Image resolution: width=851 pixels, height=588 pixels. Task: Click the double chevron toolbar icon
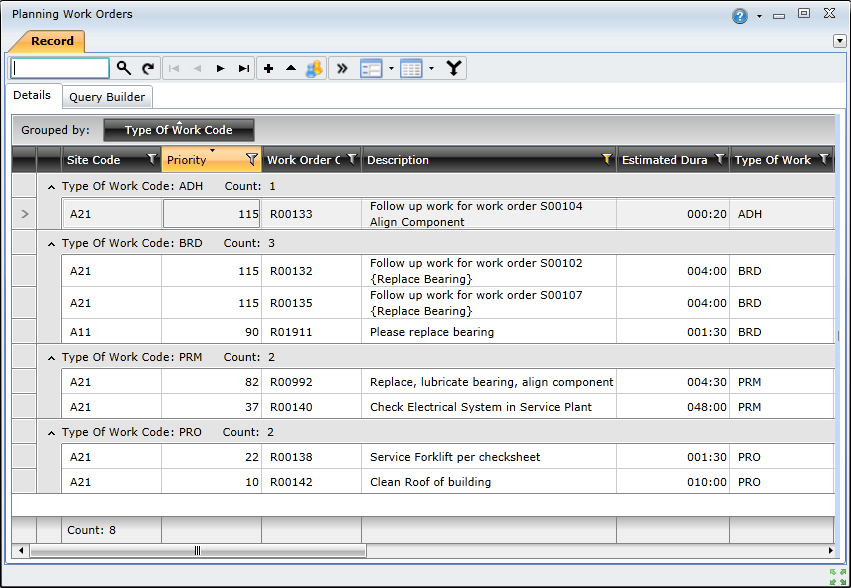coord(342,68)
